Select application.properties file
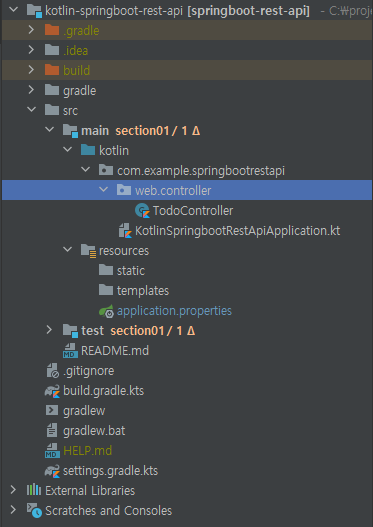The height and width of the screenshot is (527, 373). (174, 311)
